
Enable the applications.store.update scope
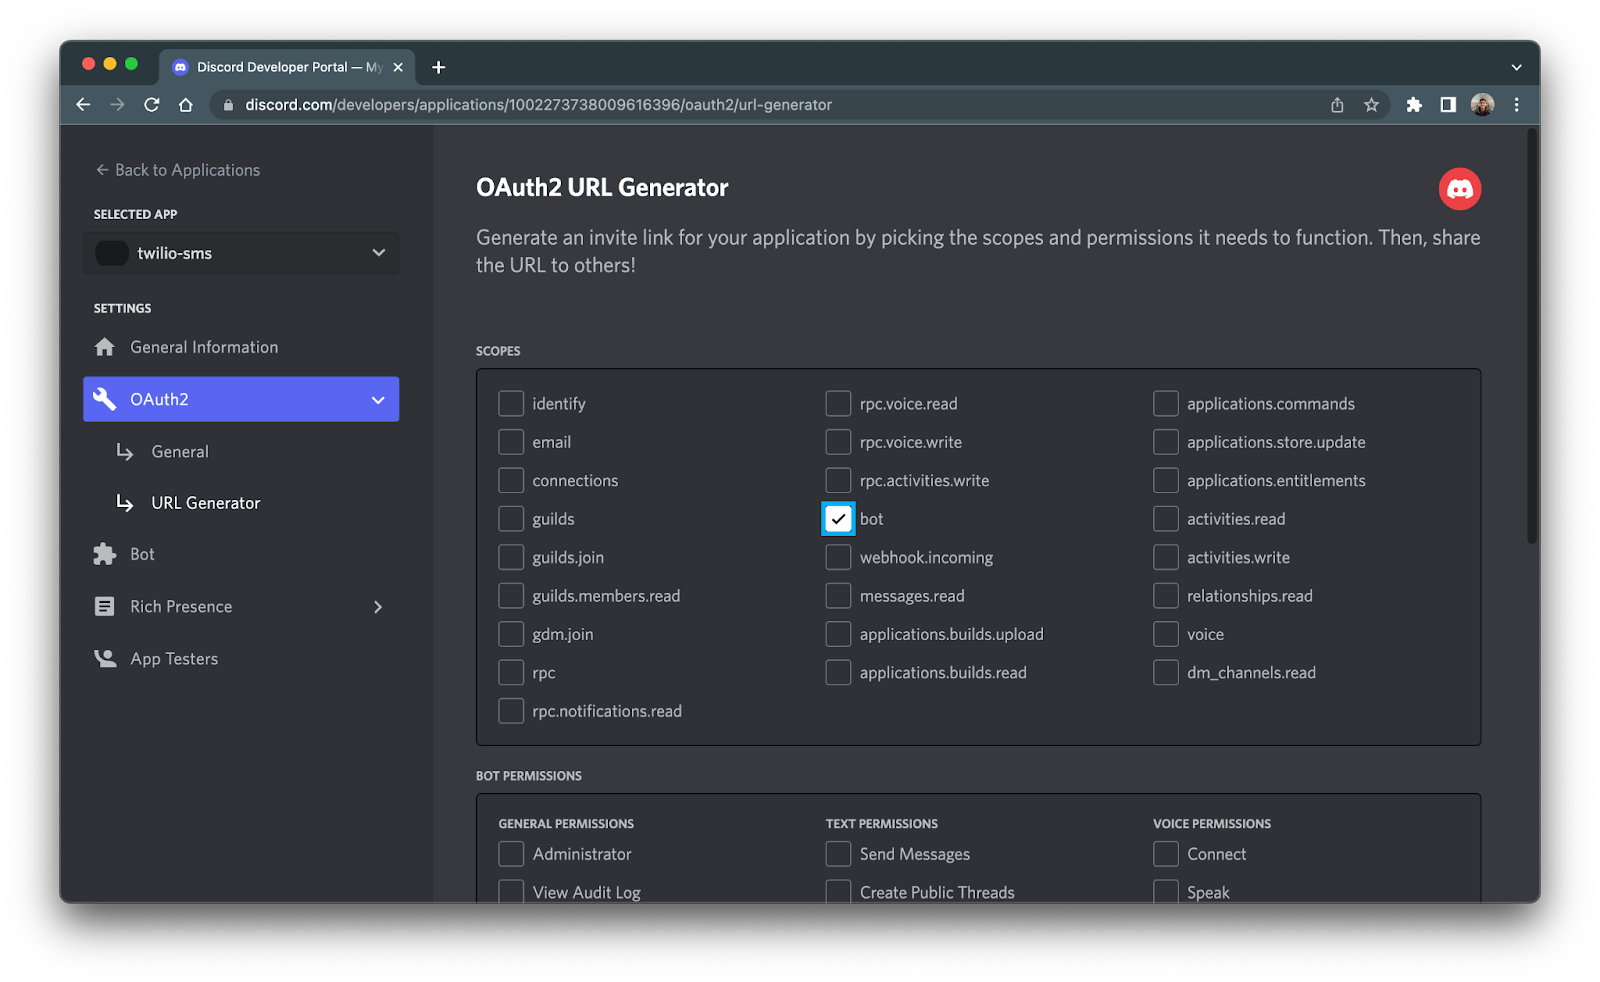1166,442
